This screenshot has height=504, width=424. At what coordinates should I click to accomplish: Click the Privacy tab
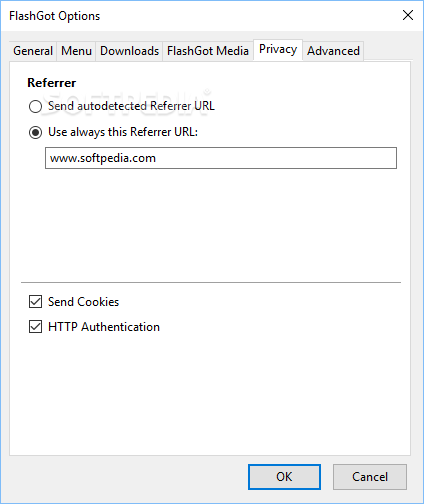[278, 50]
